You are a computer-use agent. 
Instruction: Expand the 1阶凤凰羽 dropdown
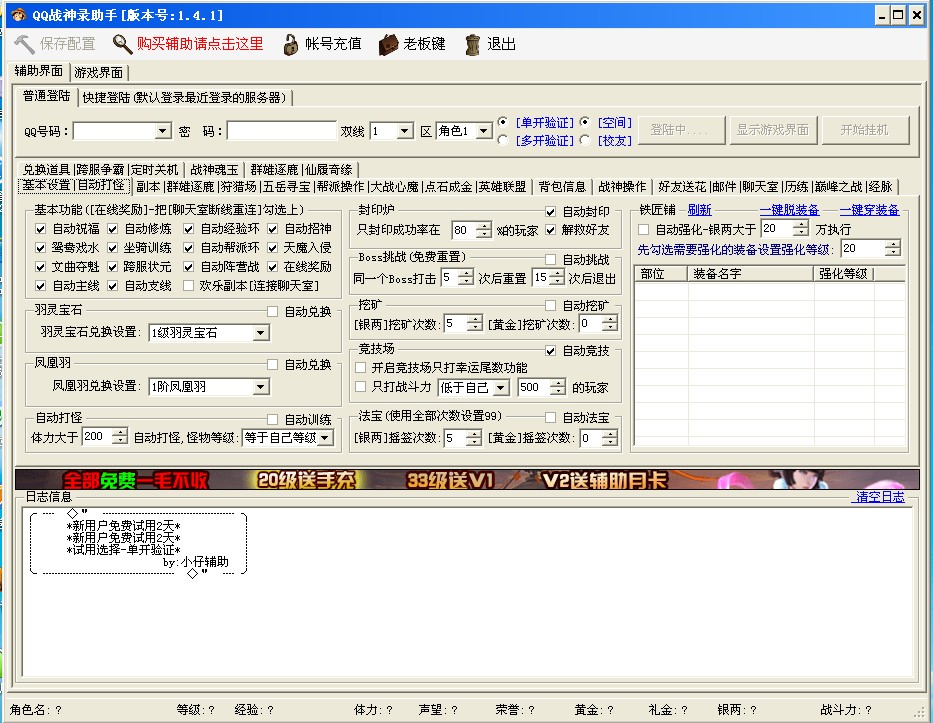[x=260, y=387]
